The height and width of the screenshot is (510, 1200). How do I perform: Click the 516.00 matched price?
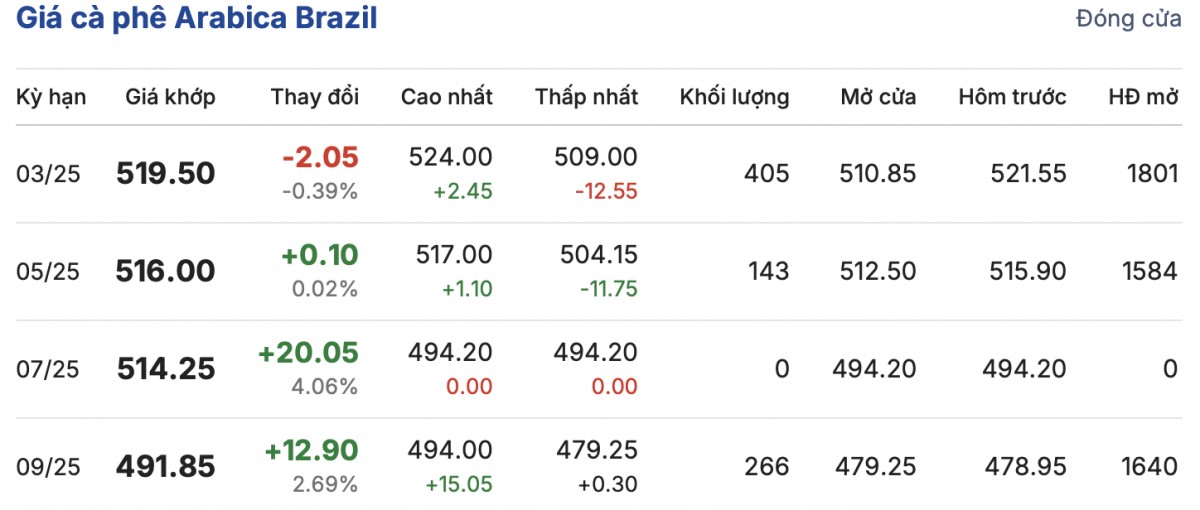click(166, 271)
